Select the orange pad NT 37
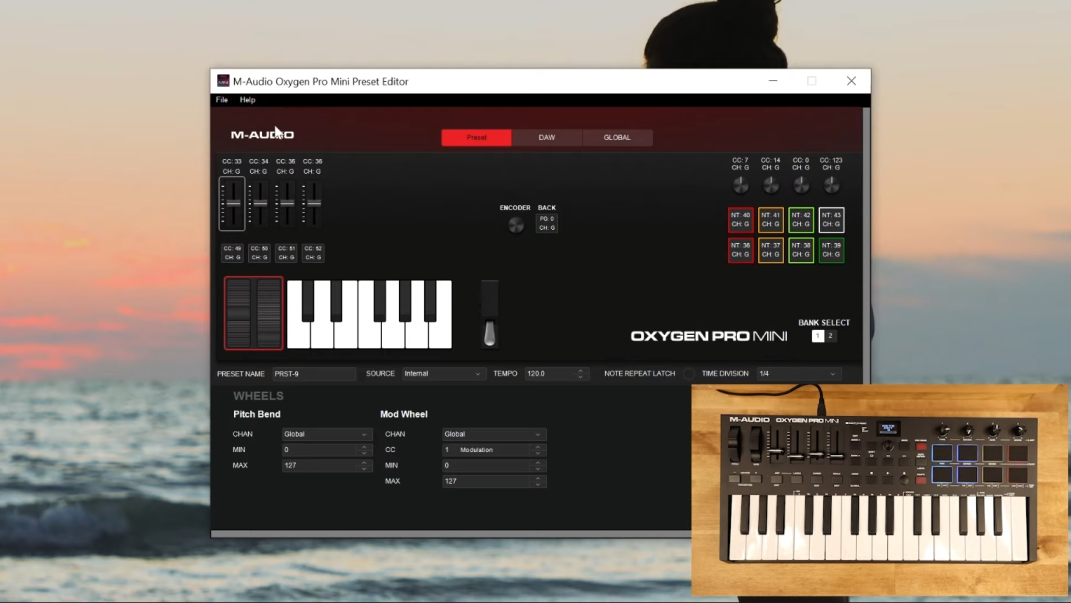 pyautogui.click(x=770, y=250)
